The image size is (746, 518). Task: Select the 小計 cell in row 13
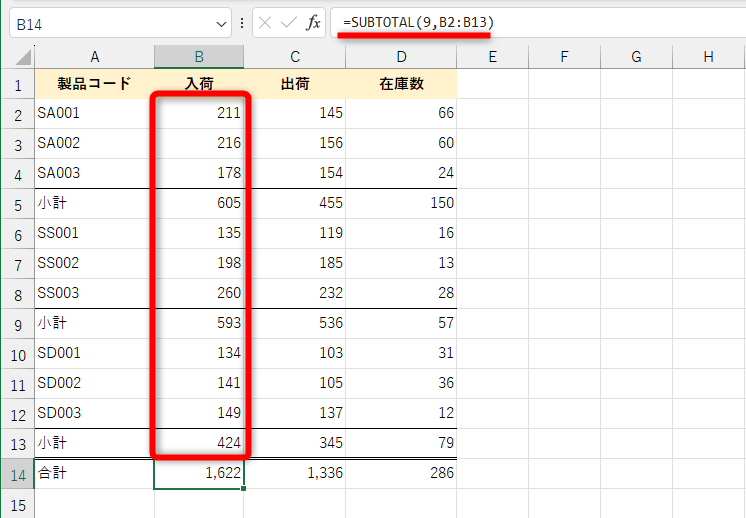point(95,443)
